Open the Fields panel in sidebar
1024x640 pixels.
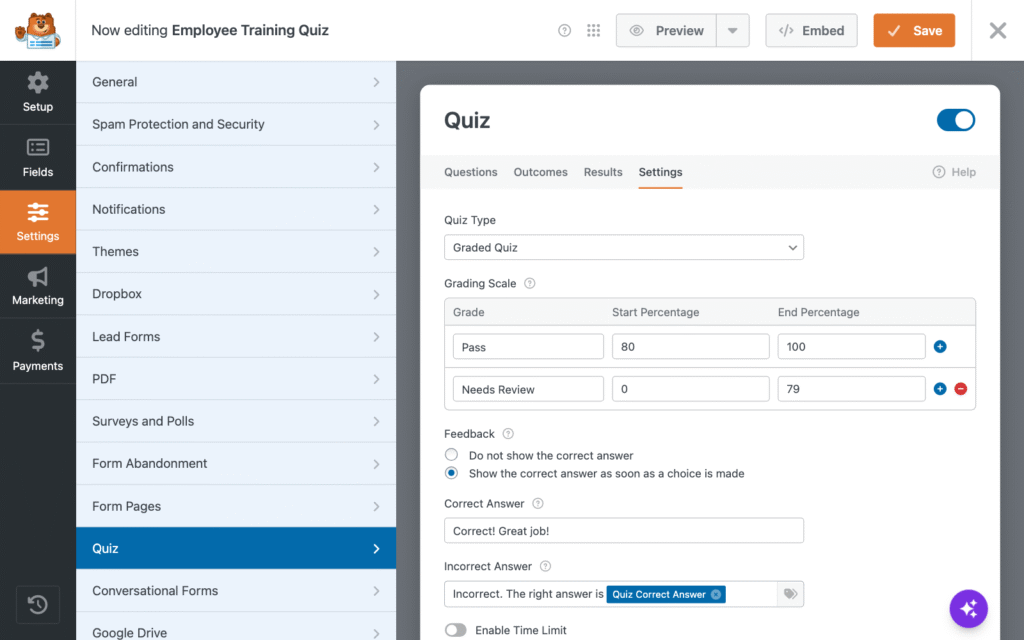37,157
